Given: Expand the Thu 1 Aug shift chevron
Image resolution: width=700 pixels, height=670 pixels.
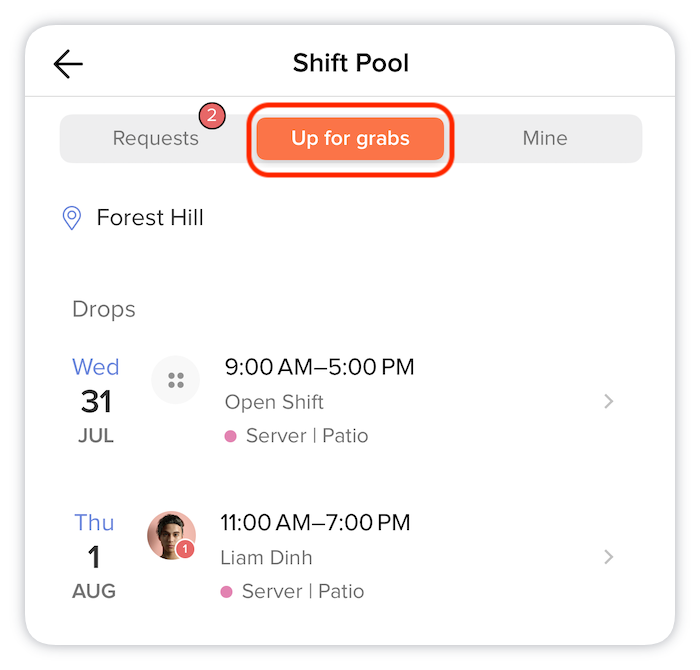Looking at the screenshot, I should pyautogui.click(x=608, y=557).
